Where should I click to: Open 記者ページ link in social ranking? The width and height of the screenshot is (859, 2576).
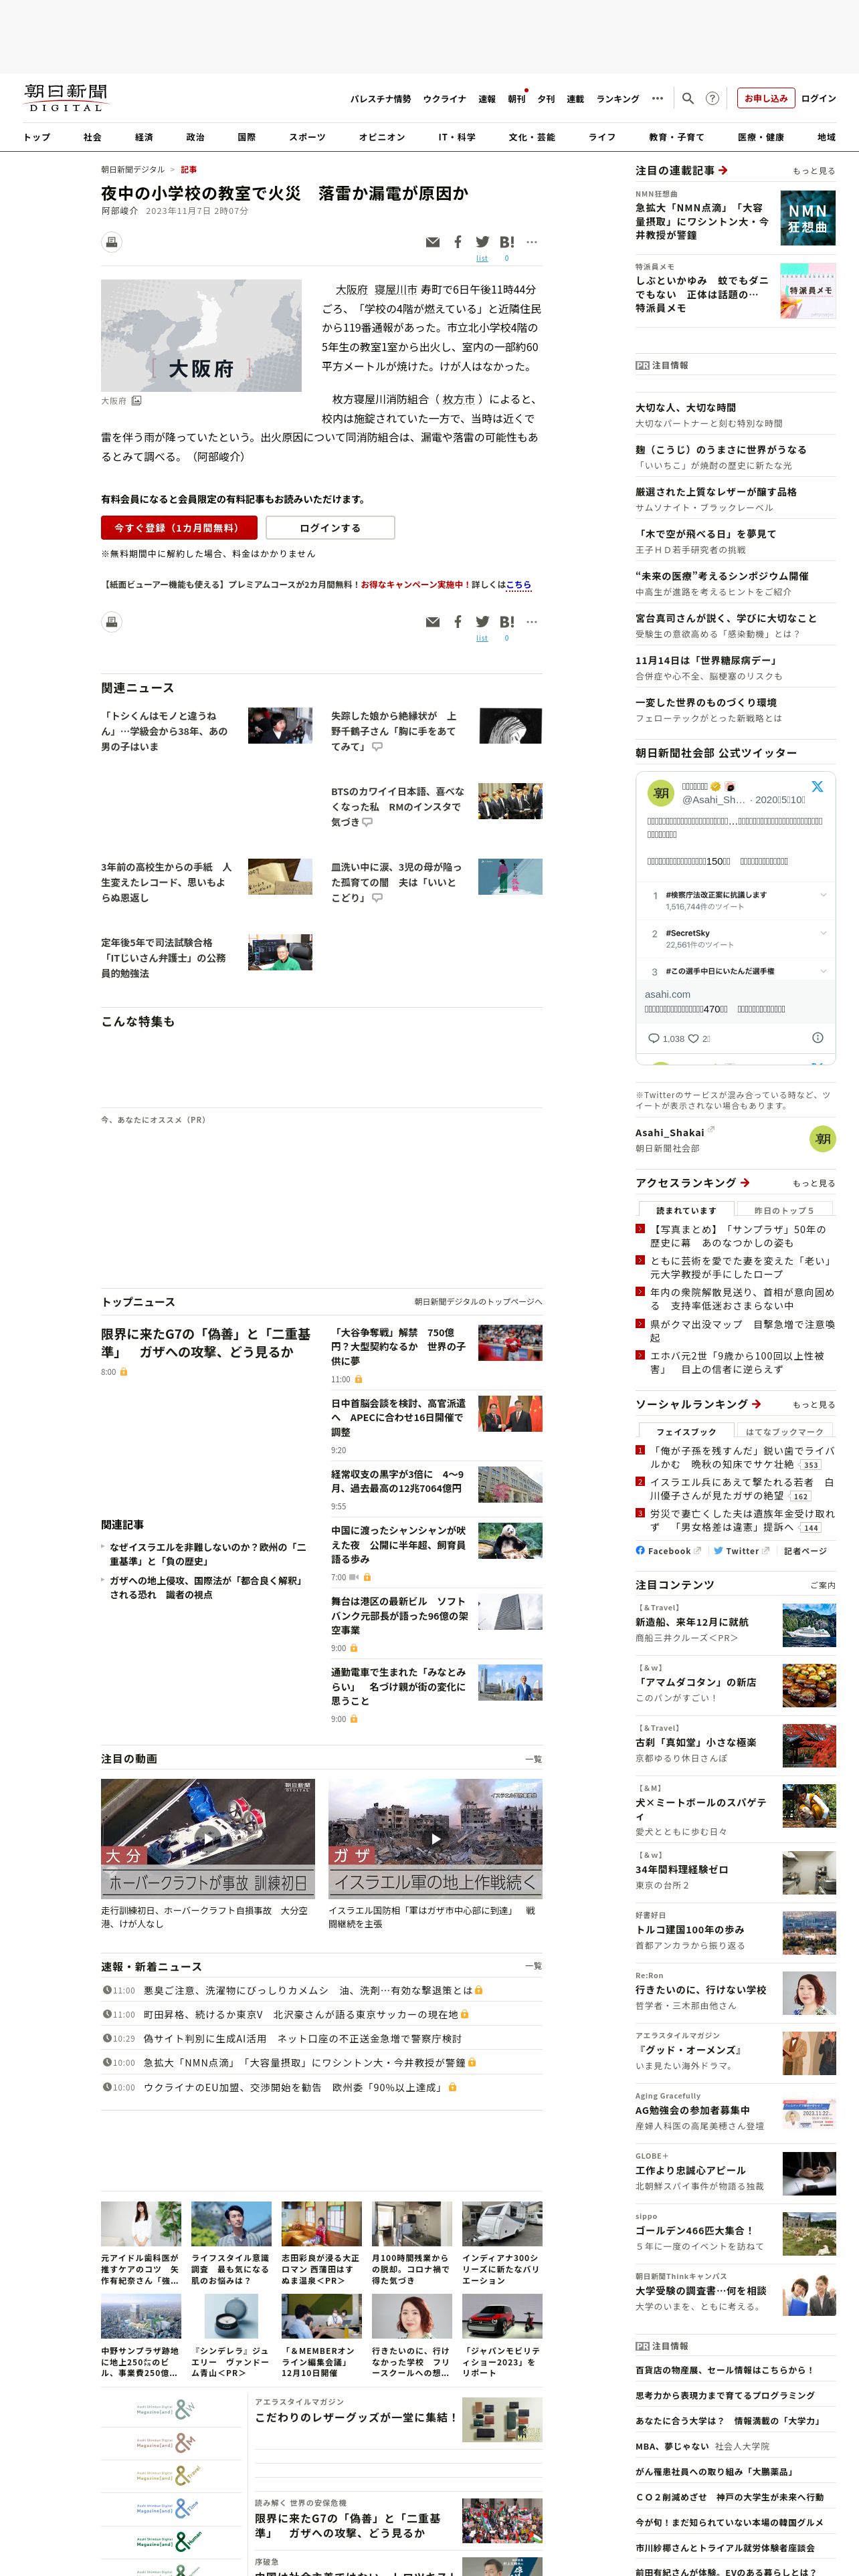(x=805, y=1551)
